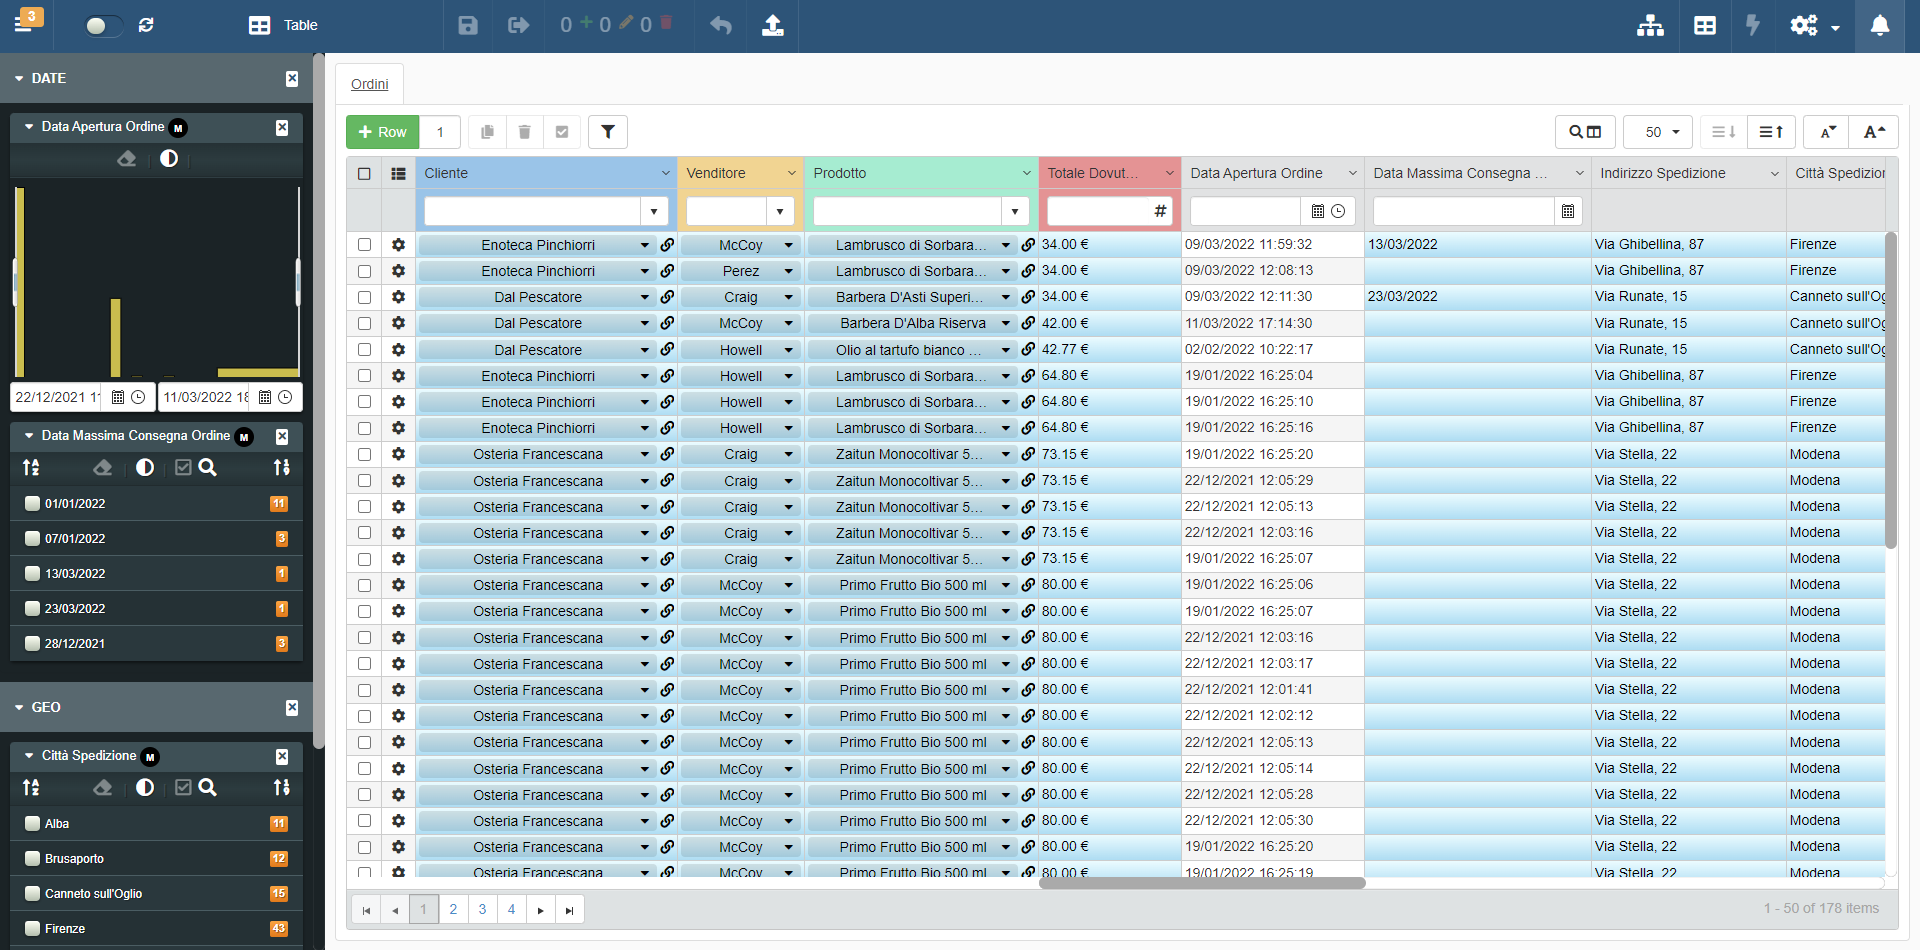
Task: Toggle the switch in the top-left header
Action: point(102,26)
